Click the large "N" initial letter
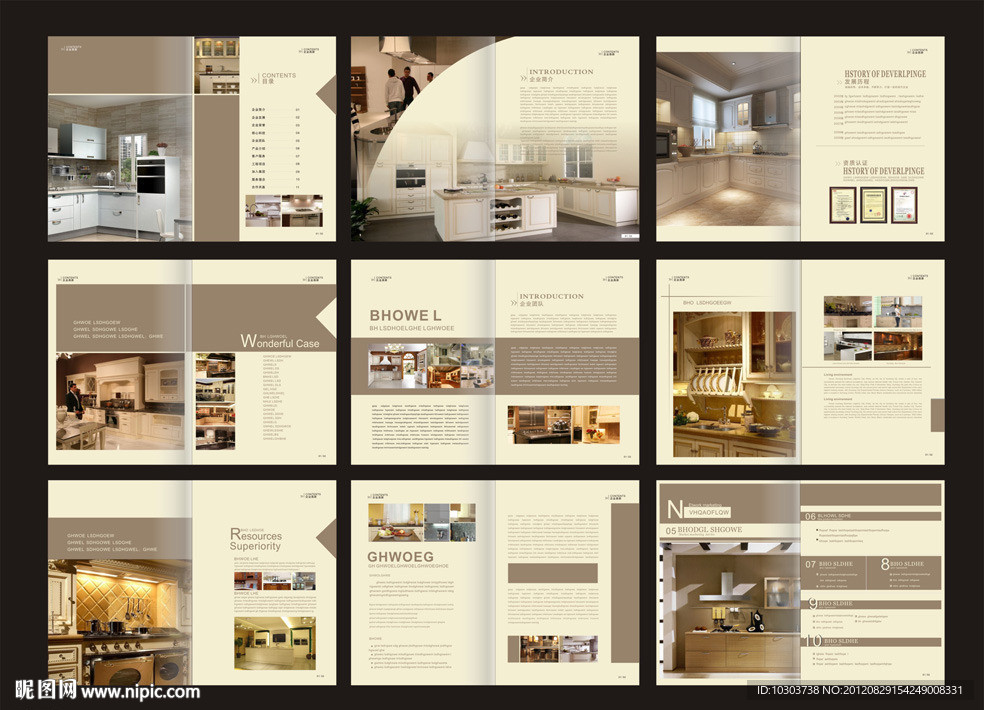This screenshot has height=710, width=984. point(675,508)
